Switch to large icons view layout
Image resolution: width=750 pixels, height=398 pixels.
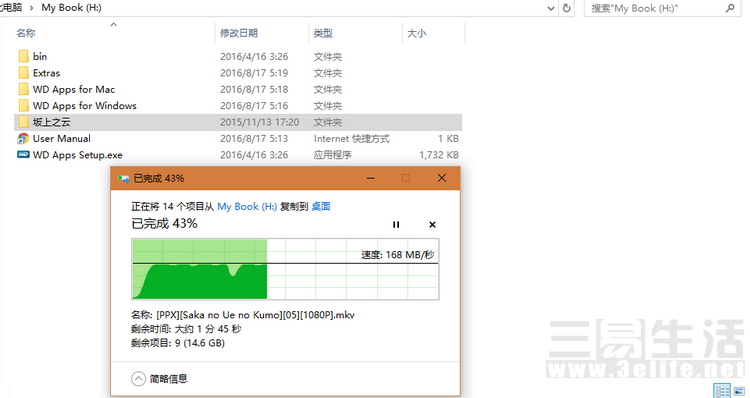740,391
